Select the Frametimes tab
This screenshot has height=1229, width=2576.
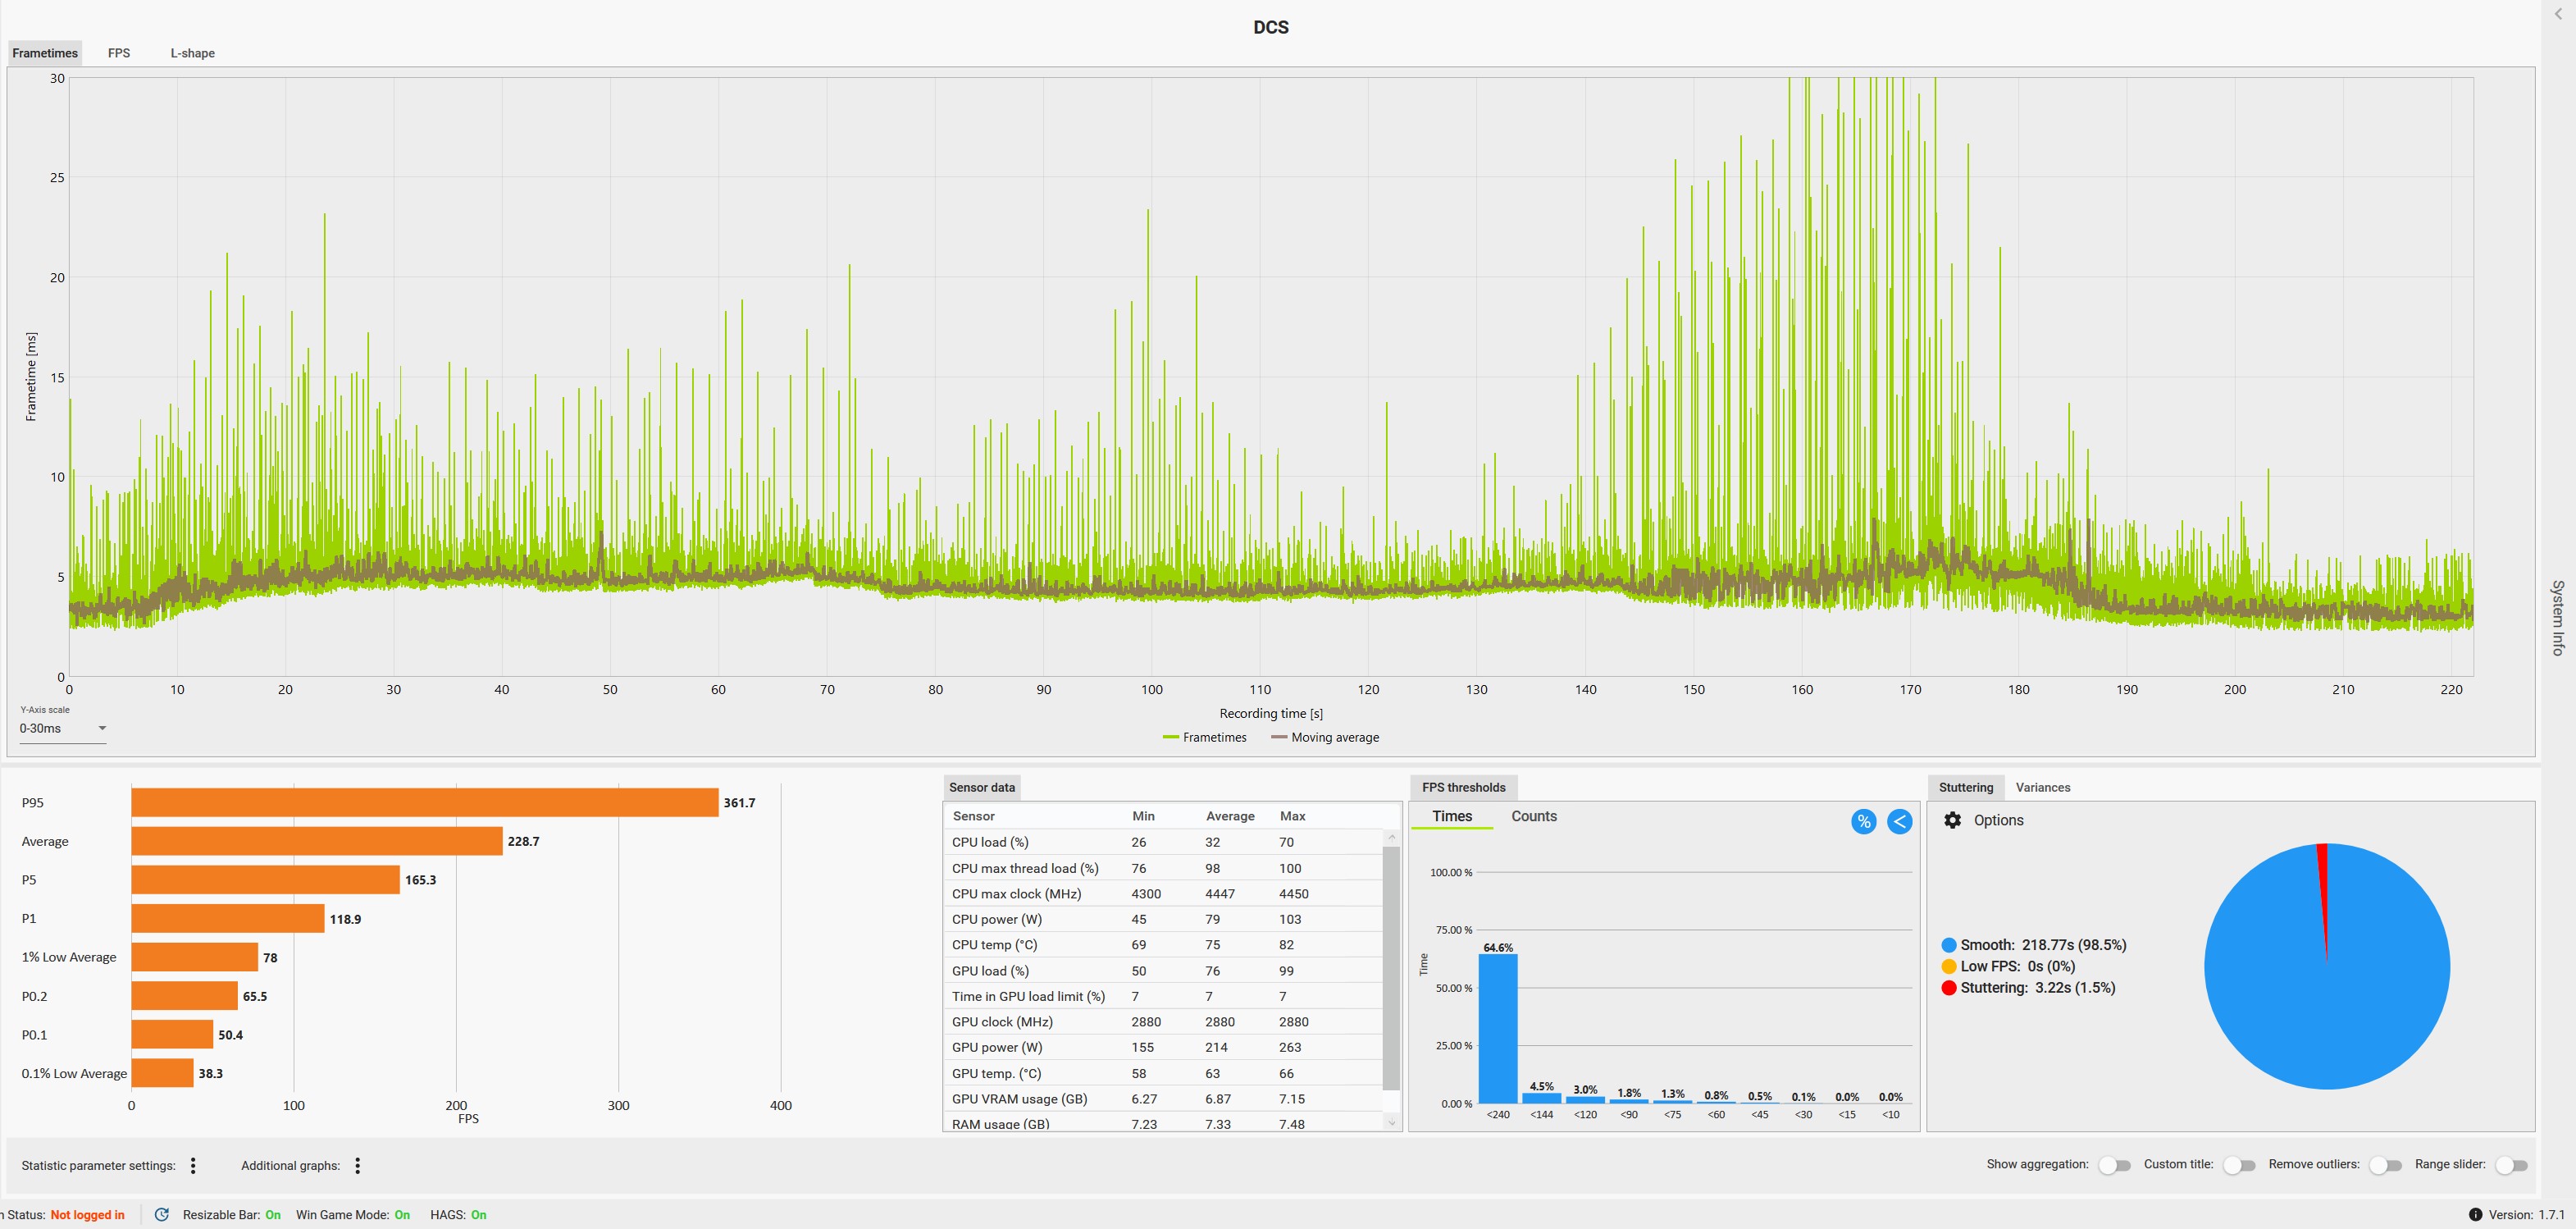click(x=45, y=53)
